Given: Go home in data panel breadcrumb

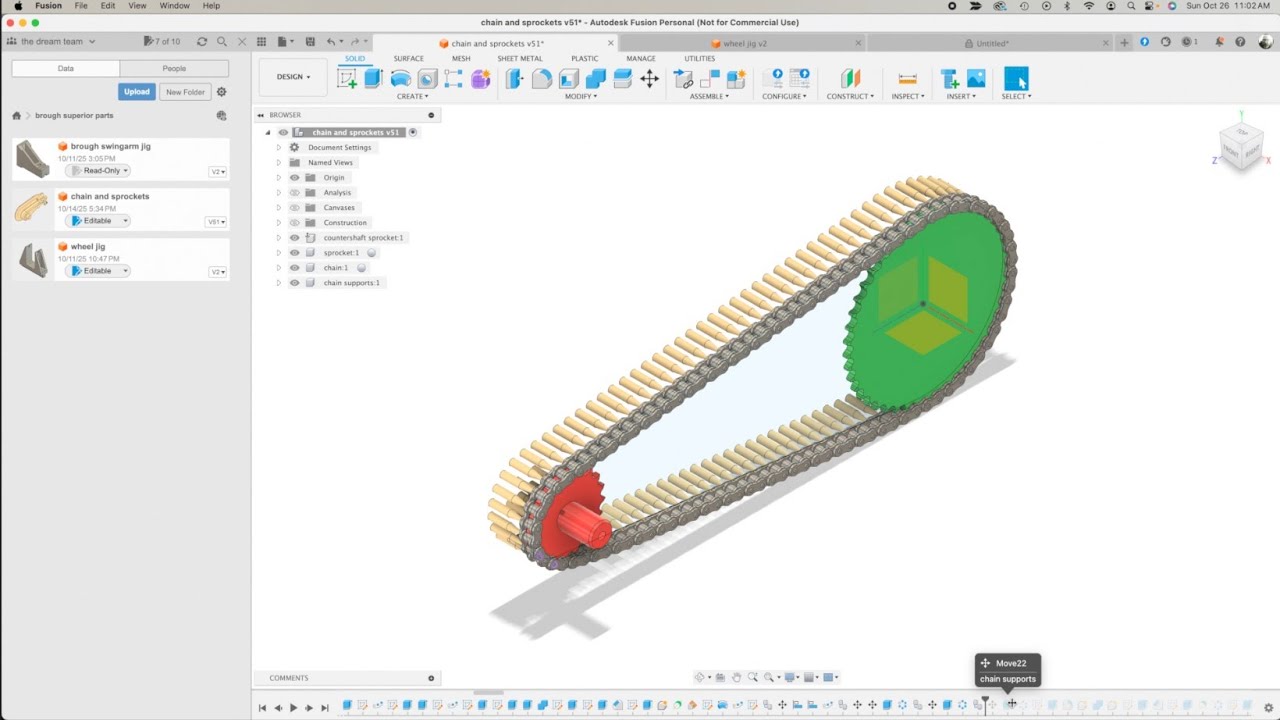Looking at the screenshot, I should point(17,115).
